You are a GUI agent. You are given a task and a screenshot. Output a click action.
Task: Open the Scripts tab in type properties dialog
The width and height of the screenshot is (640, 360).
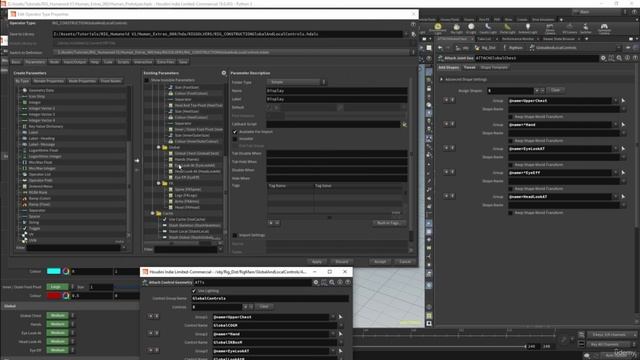[x=123, y=62]
